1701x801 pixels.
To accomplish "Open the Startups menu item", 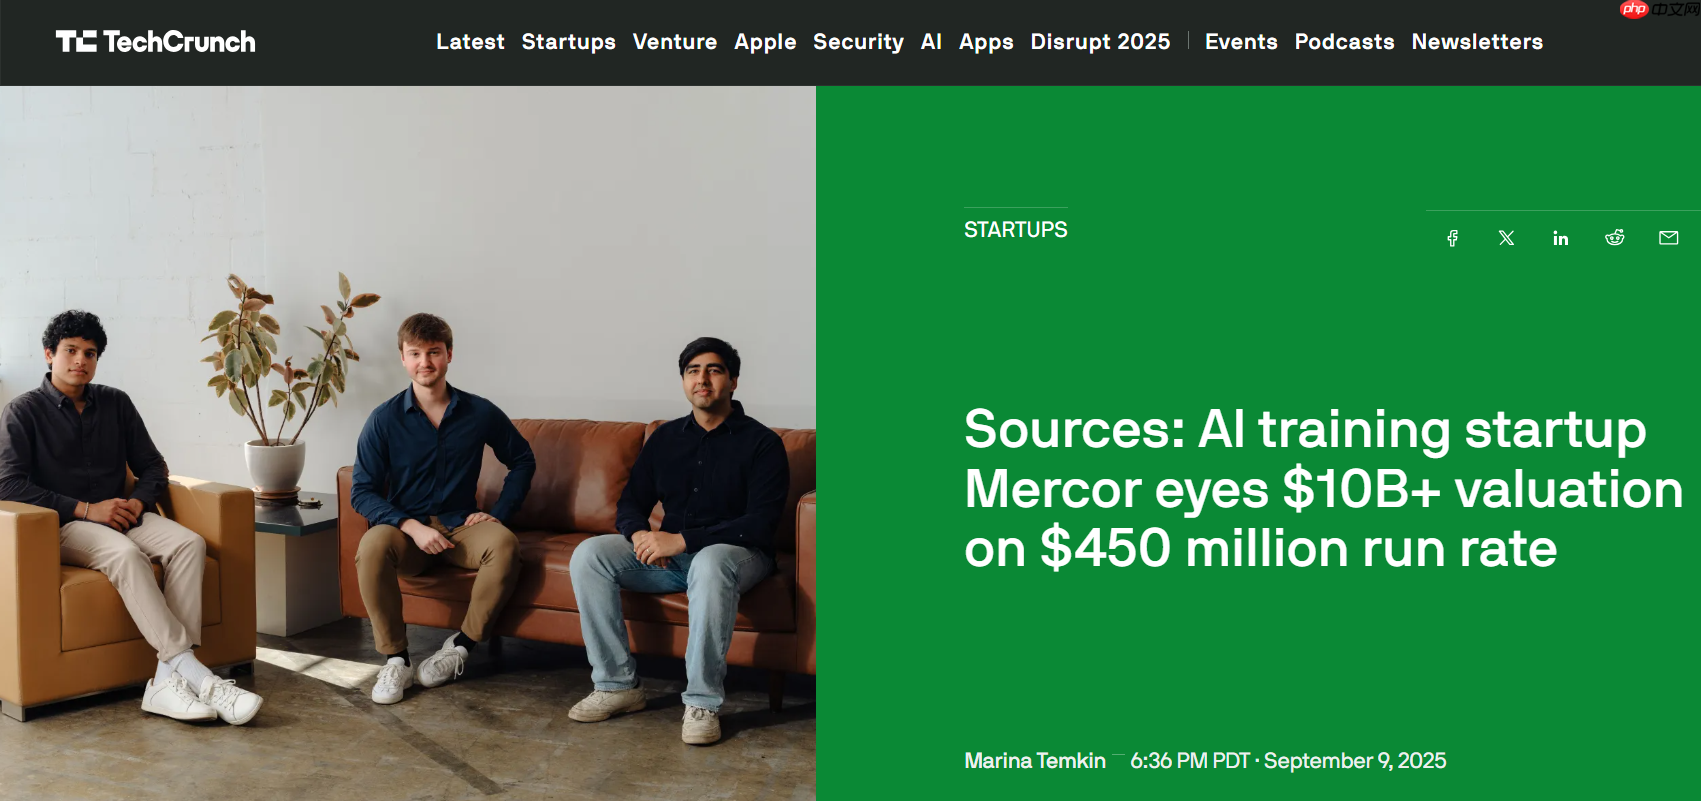I will (568, 42).
